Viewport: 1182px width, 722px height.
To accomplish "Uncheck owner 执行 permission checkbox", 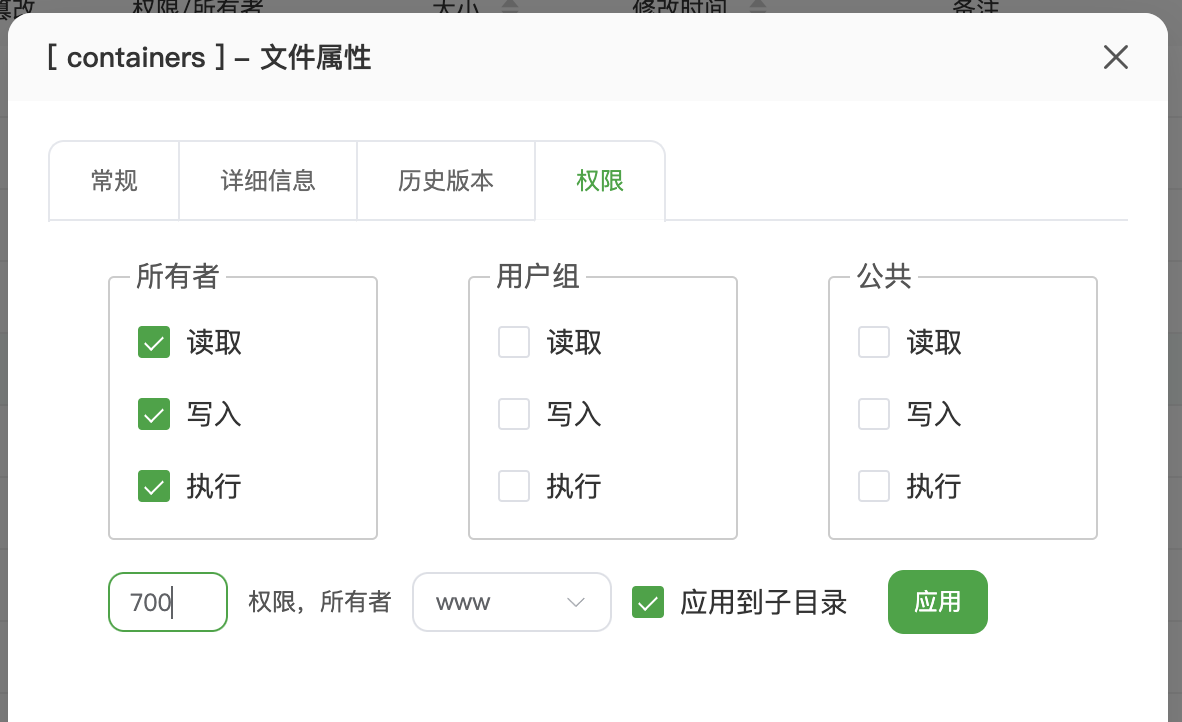I will pyautogui.click(x=154, y=487).
